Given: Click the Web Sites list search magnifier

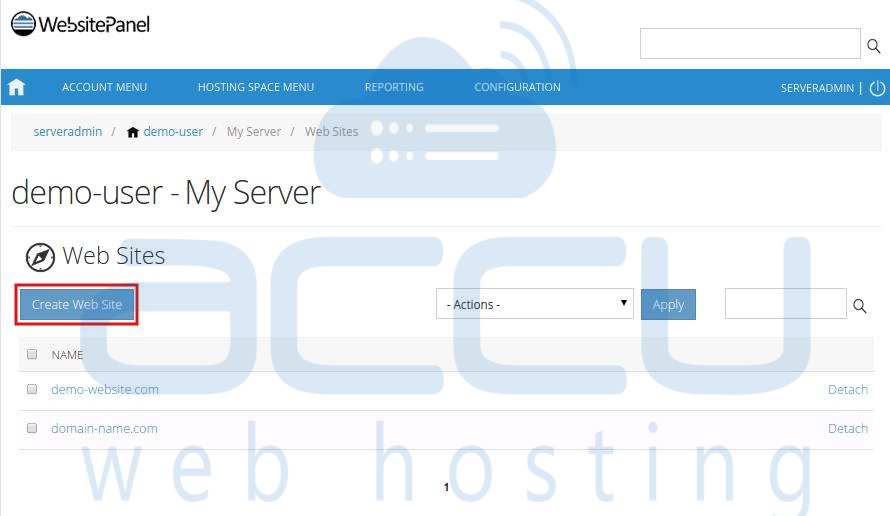Looking at the screenshot, I should [860, 306].
